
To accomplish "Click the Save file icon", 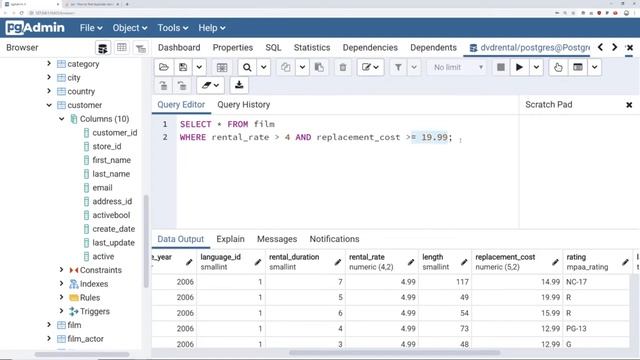I will click(183, 67).
